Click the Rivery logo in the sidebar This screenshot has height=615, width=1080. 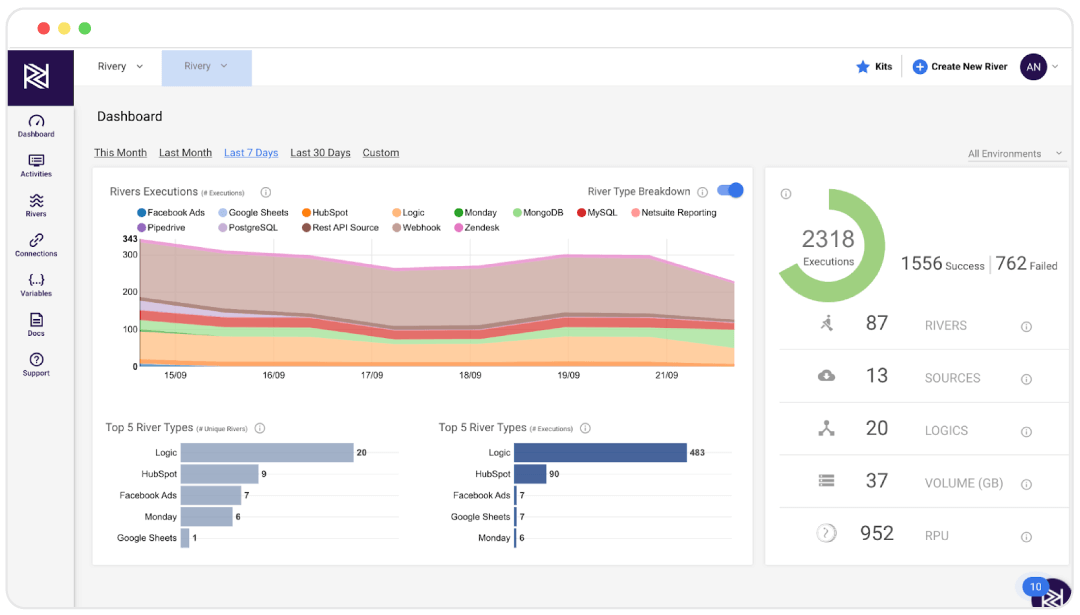coord(36,76)
